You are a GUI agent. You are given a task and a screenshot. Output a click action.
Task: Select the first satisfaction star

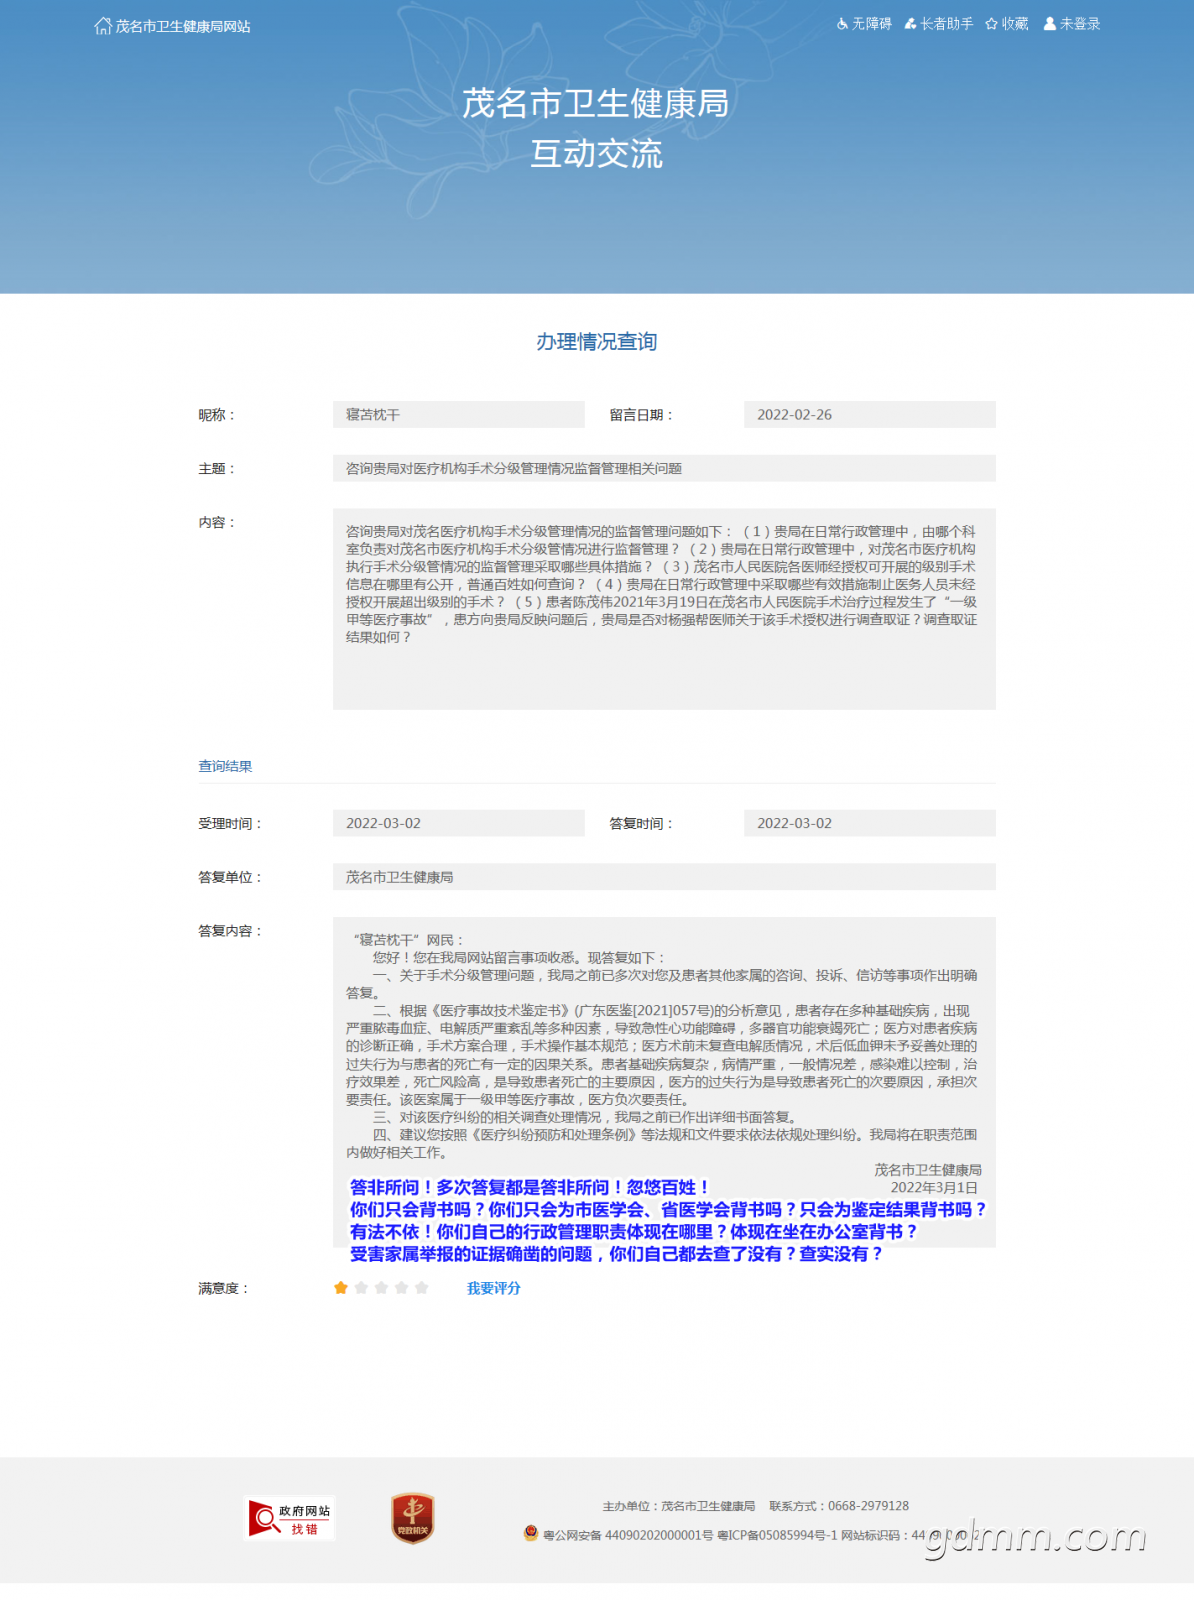click(341, 1288)
